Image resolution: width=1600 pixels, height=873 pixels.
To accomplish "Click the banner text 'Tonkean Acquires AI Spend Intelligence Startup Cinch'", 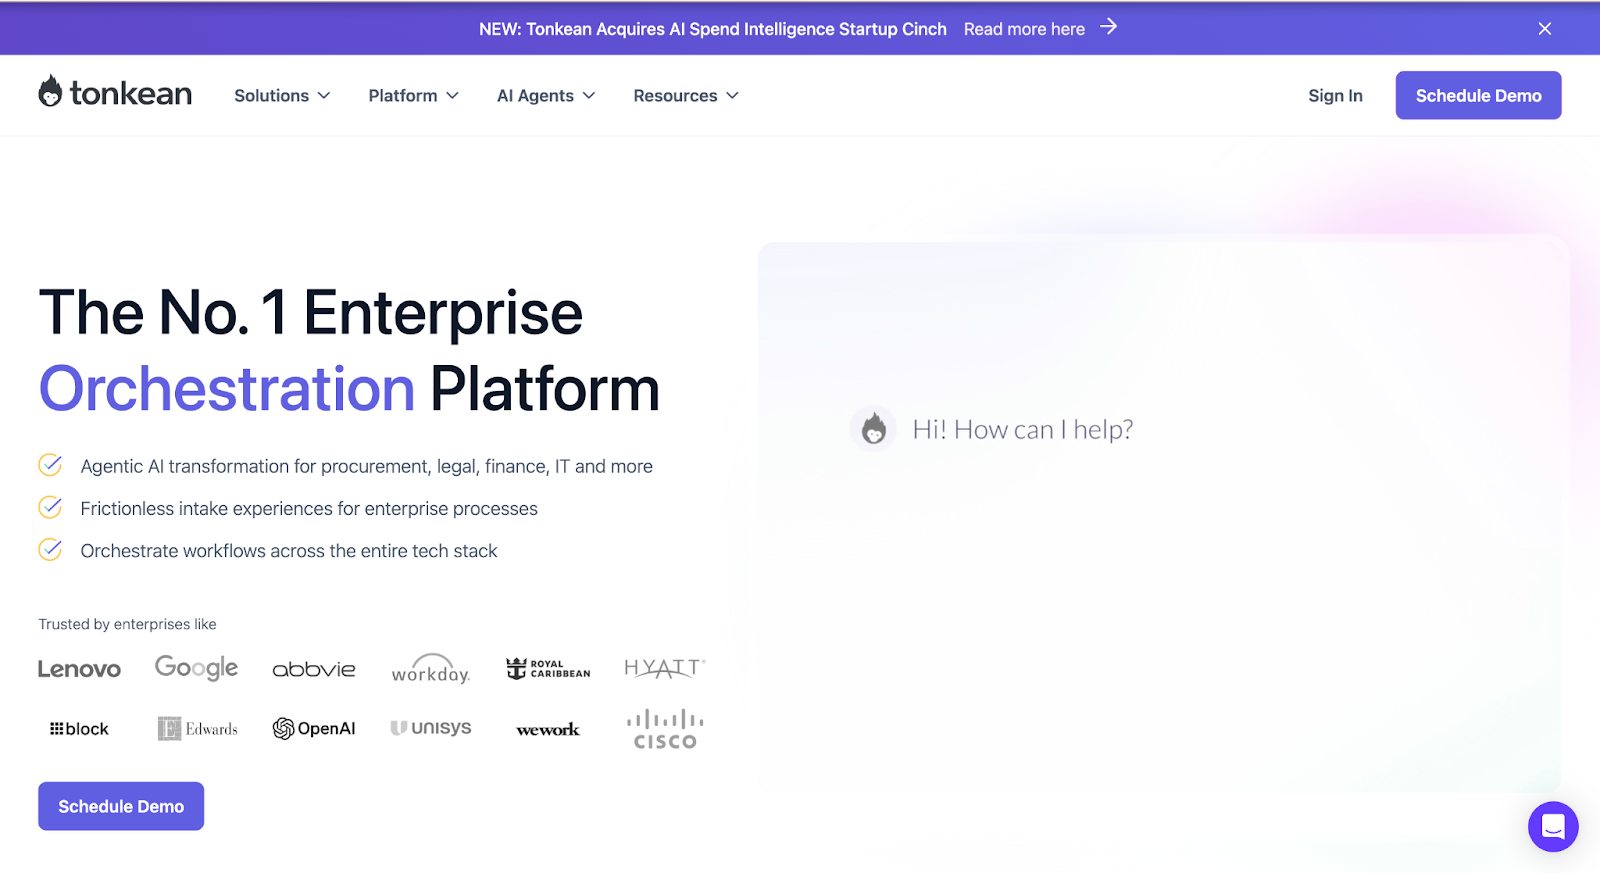I will [736, 29].
